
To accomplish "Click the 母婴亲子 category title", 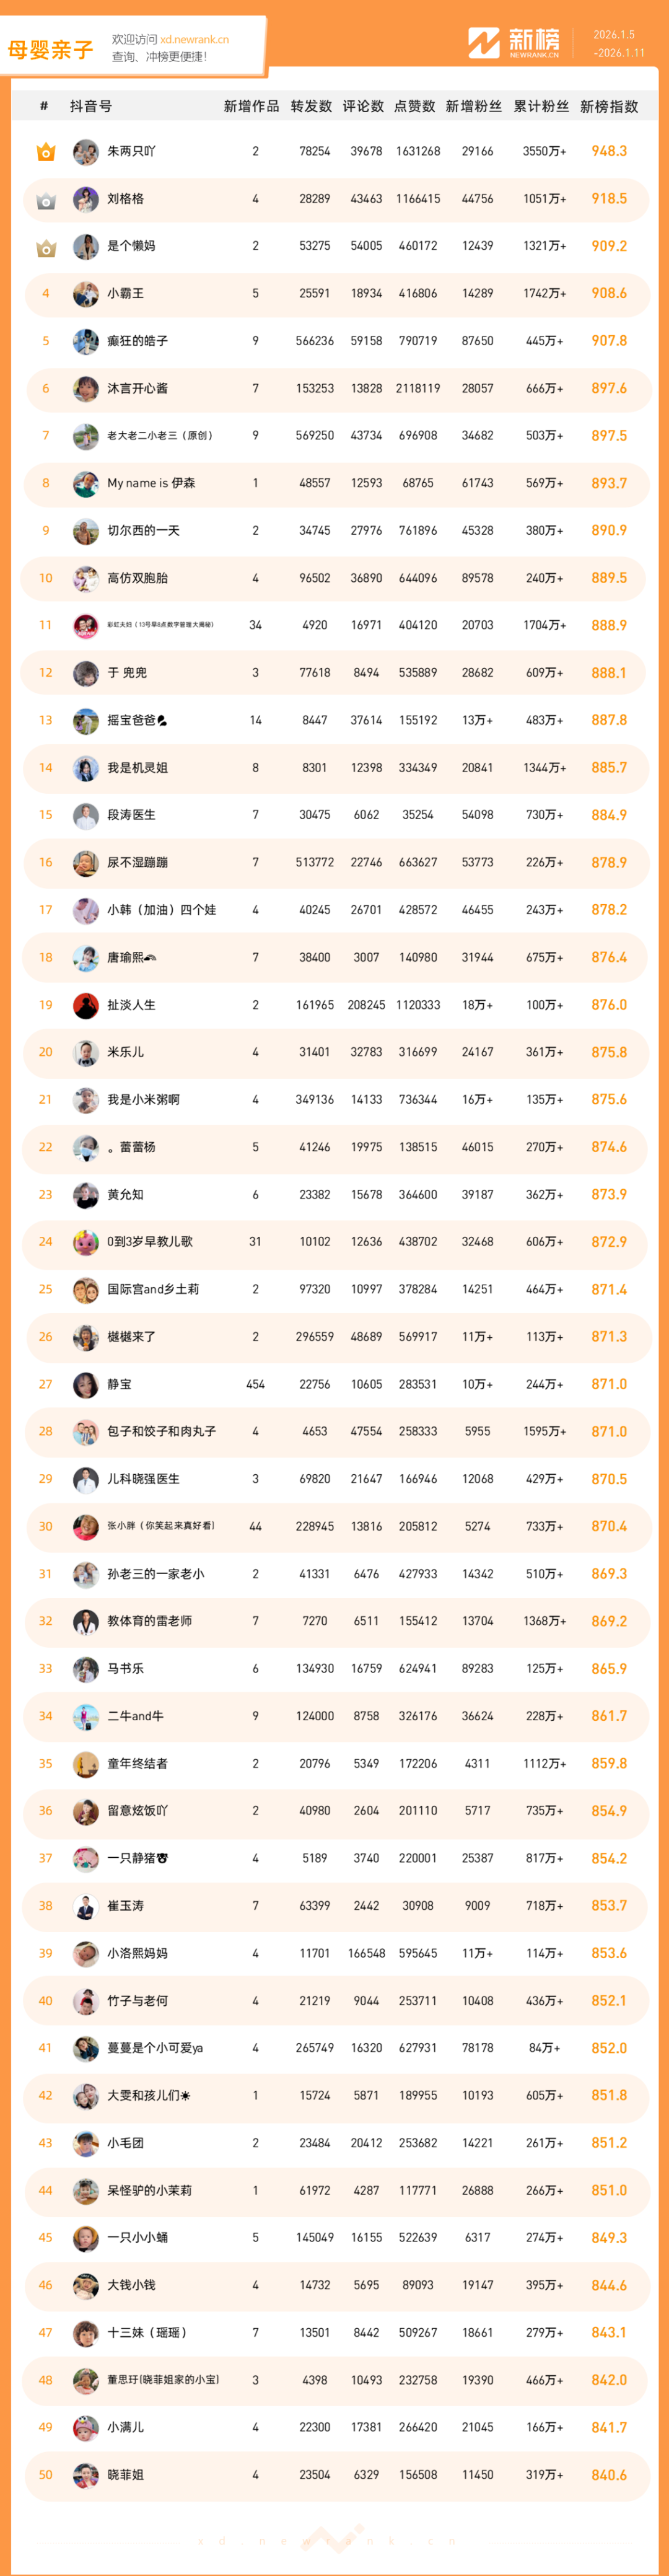I will click(x=50, y=50).
